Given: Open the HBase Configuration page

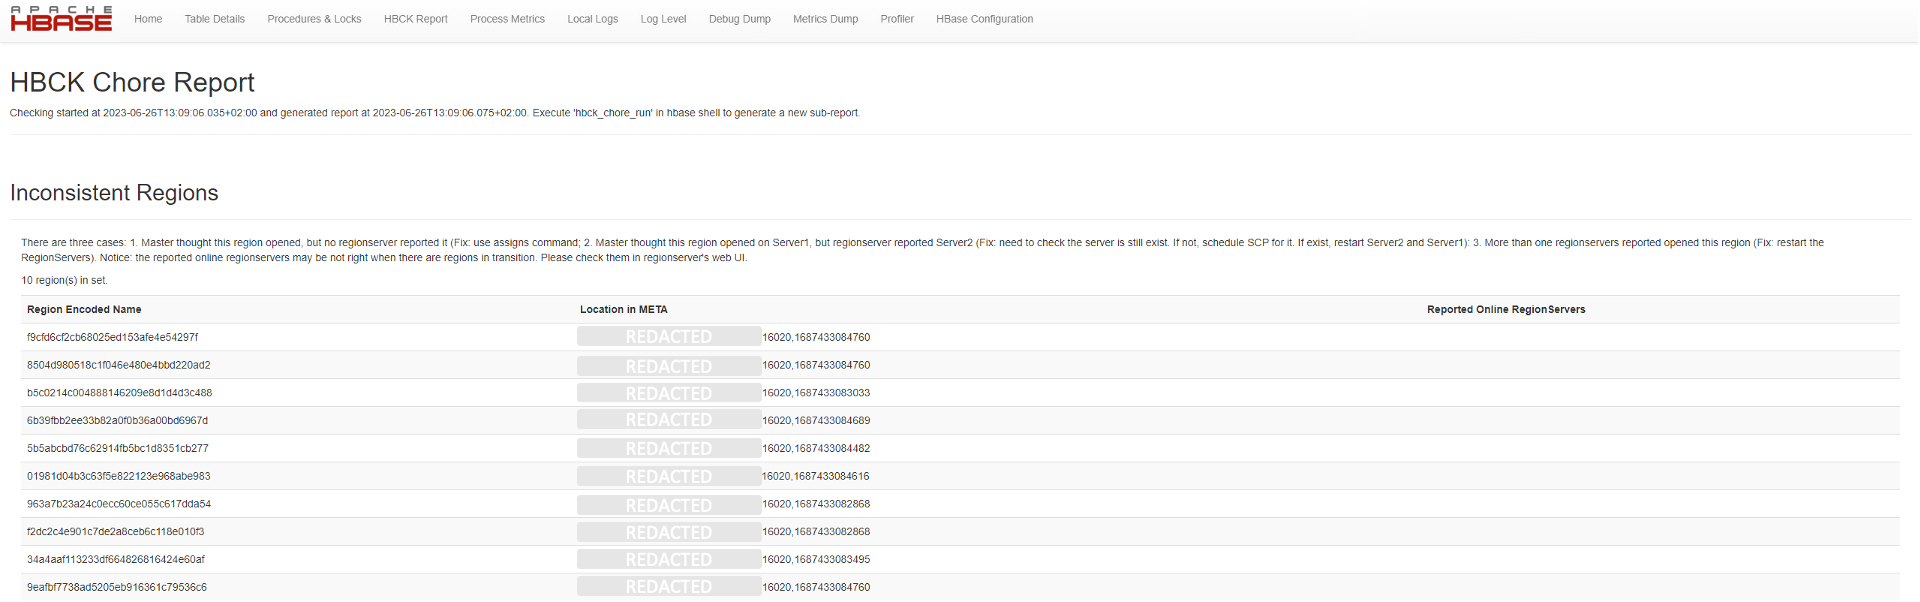Looking at the screenshot, I should [985, 19].
